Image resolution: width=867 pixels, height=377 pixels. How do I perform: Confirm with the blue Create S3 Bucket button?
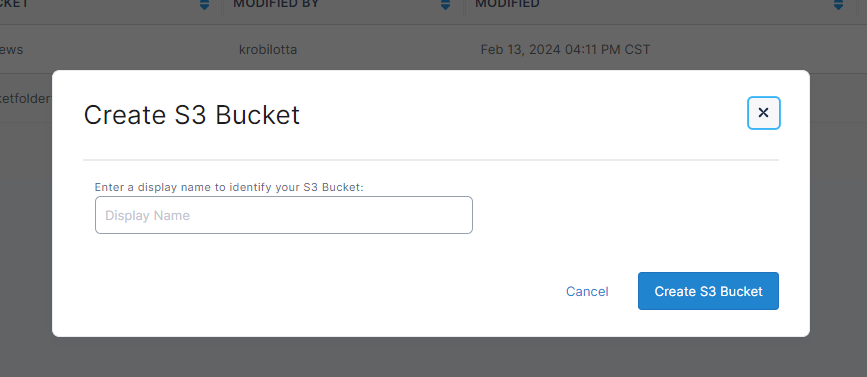tap(708, 291)
